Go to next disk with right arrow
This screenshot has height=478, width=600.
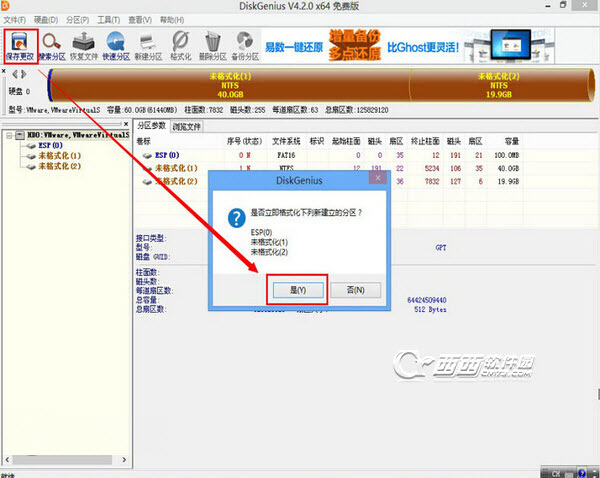click(24, 74)
